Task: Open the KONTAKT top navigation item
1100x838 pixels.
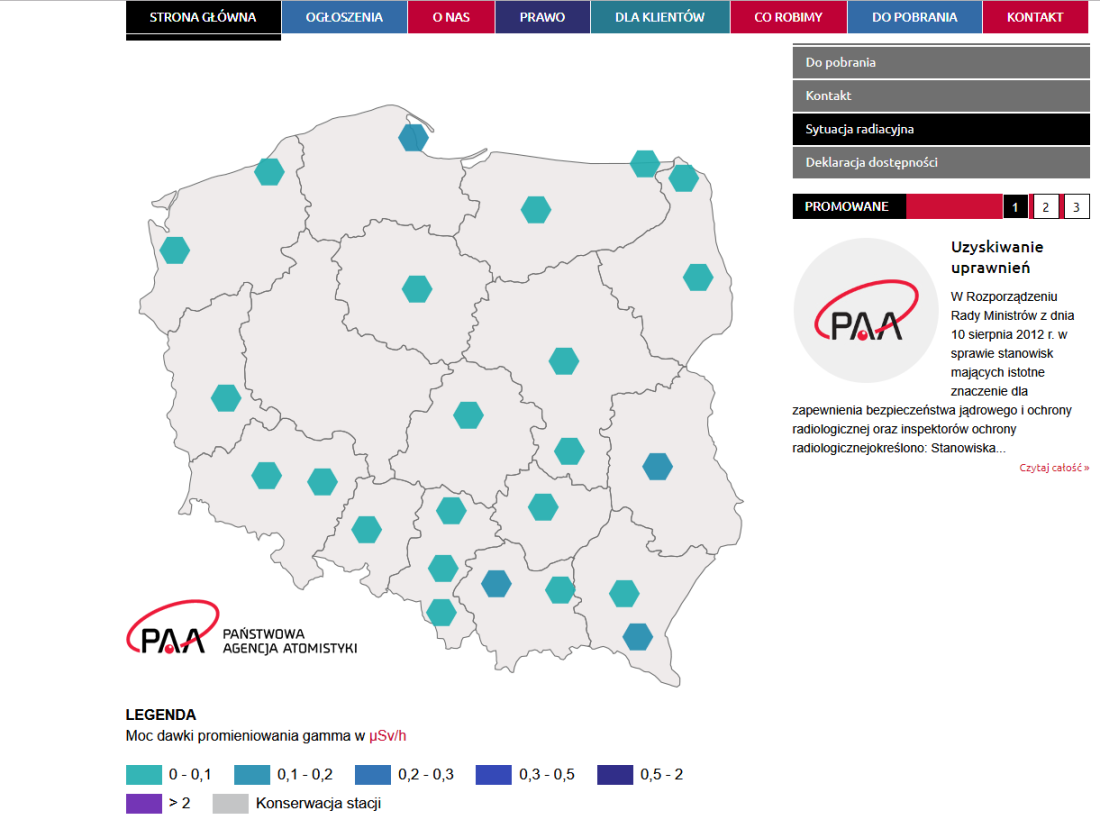Action: [1035, 17]
